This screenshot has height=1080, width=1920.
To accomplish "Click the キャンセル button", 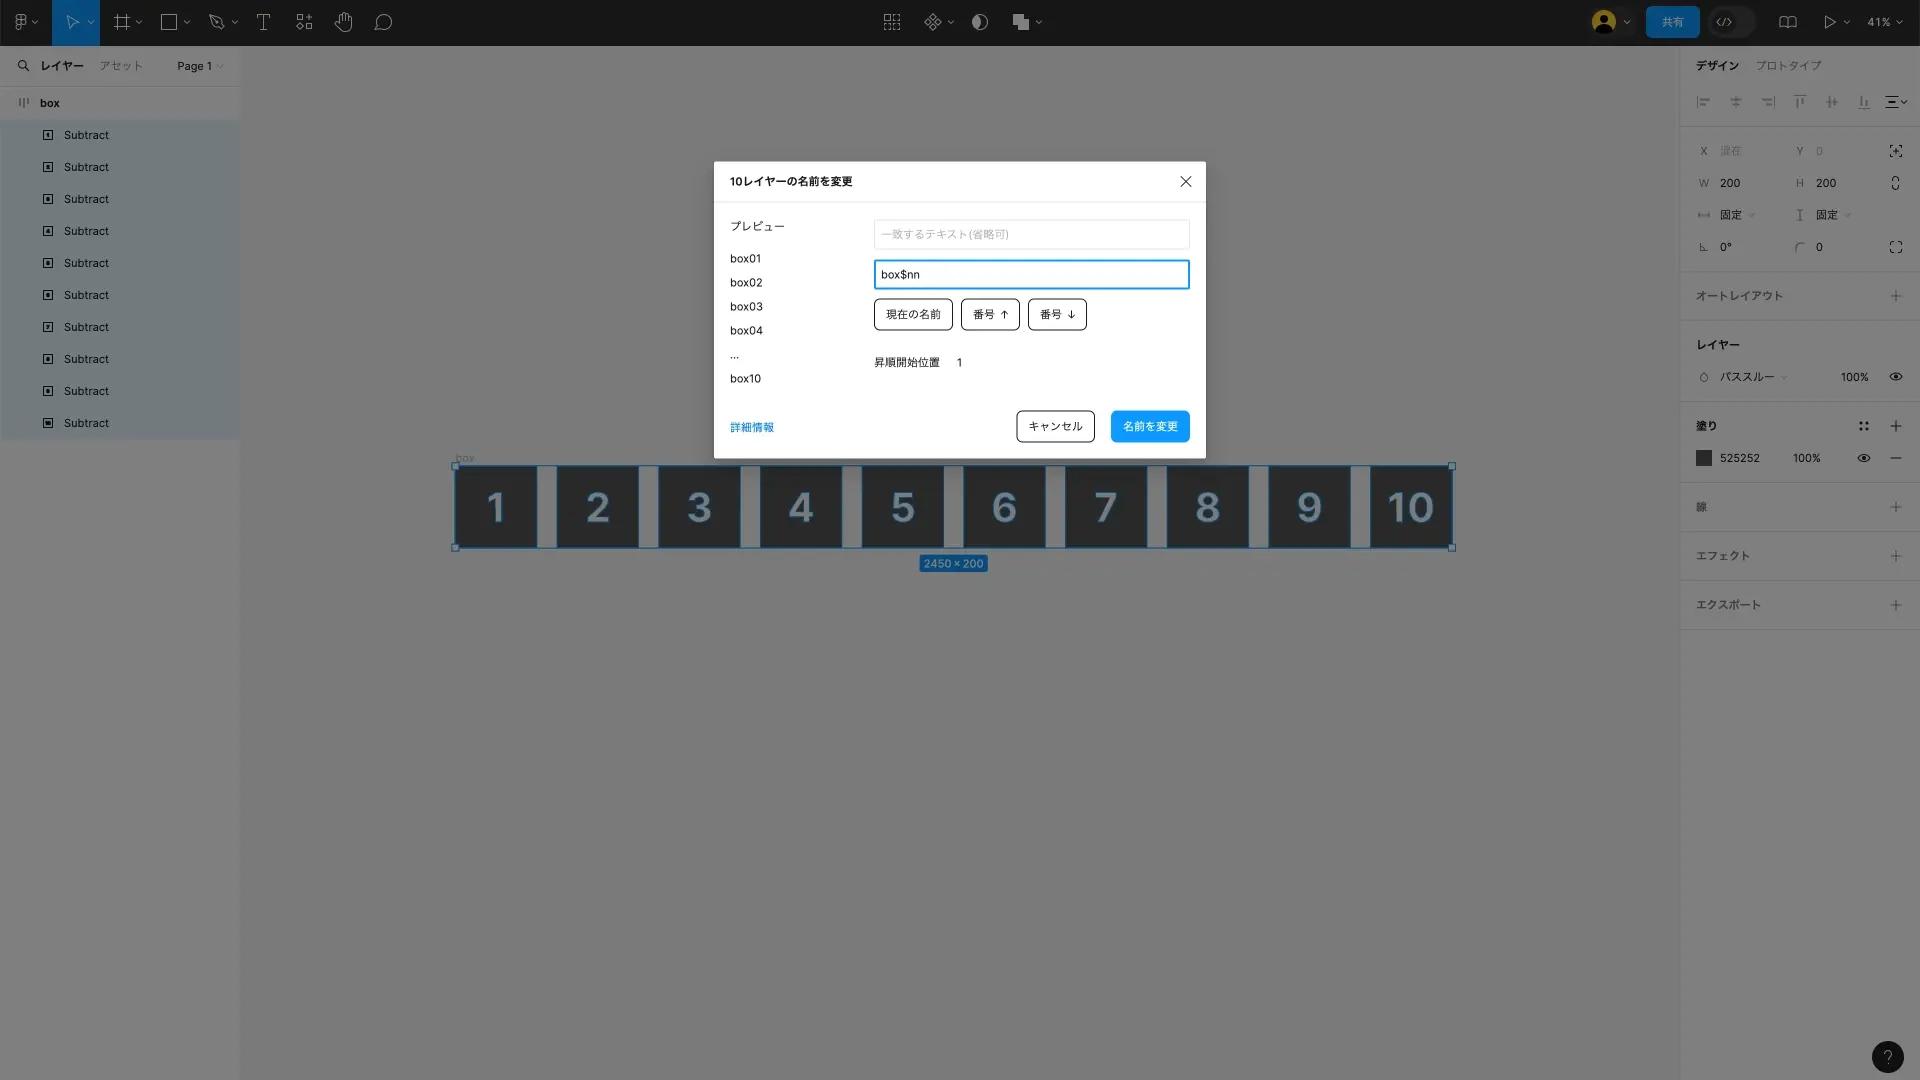I will click(x=1055, y=426).
